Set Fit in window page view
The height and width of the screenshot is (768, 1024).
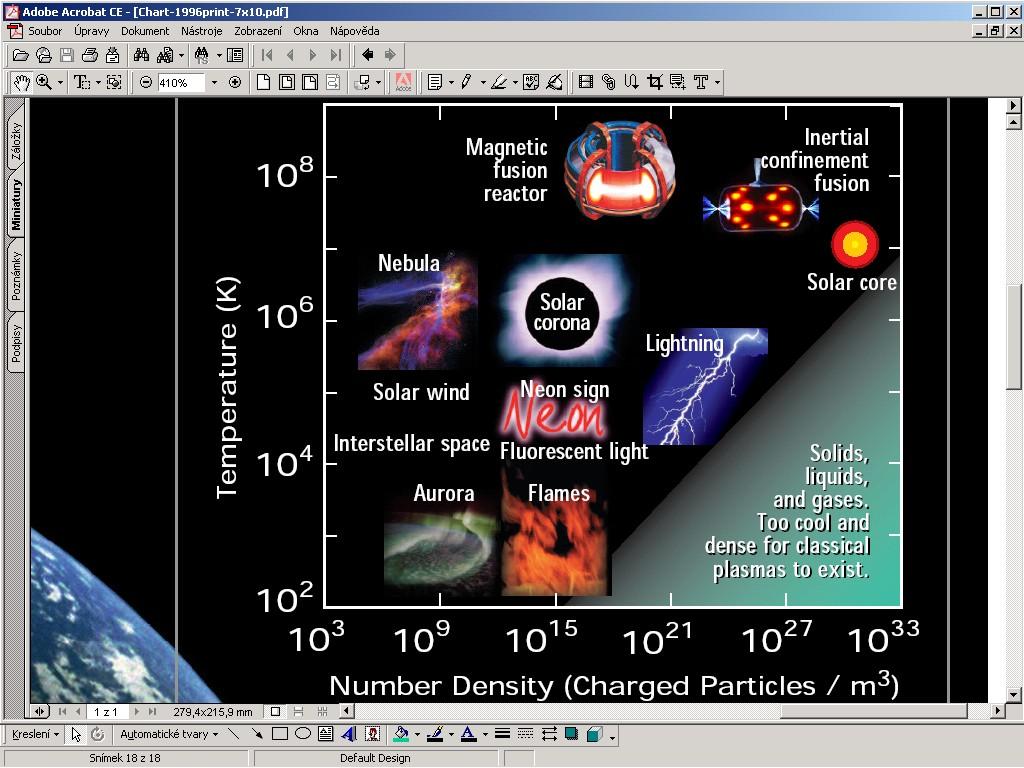[287, 82]
